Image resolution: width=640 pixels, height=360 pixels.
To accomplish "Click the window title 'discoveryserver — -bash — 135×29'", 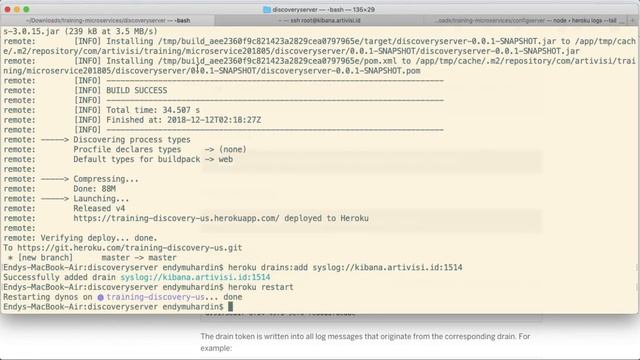I will (324, 9).
